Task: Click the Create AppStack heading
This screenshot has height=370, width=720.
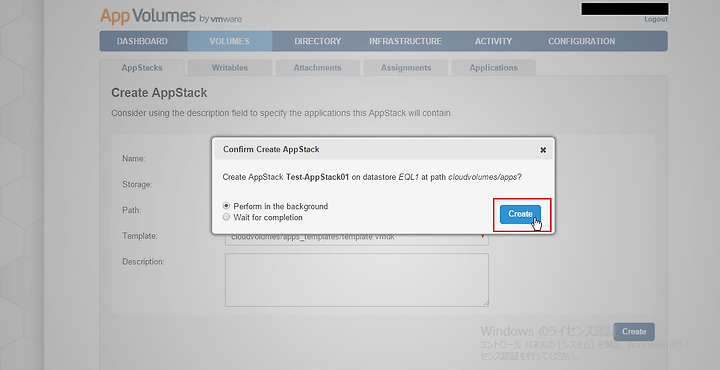Action: pos(159,93)
